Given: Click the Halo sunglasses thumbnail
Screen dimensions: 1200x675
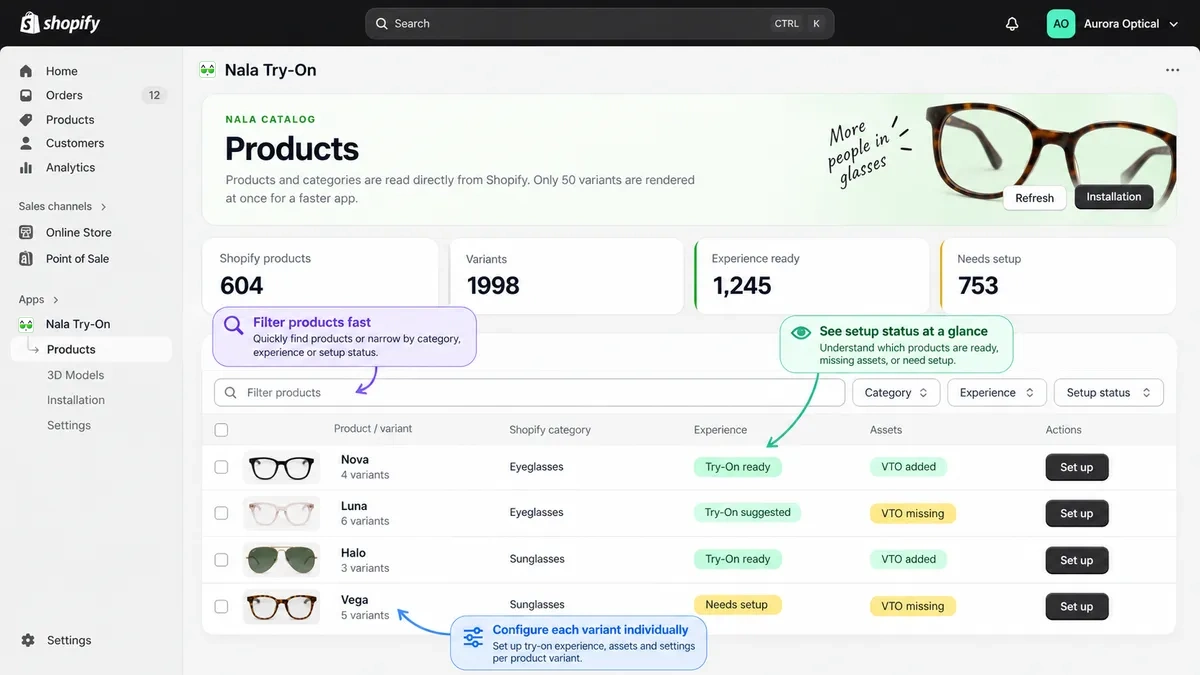Looking at the screenshot, I should coord(281,560).
